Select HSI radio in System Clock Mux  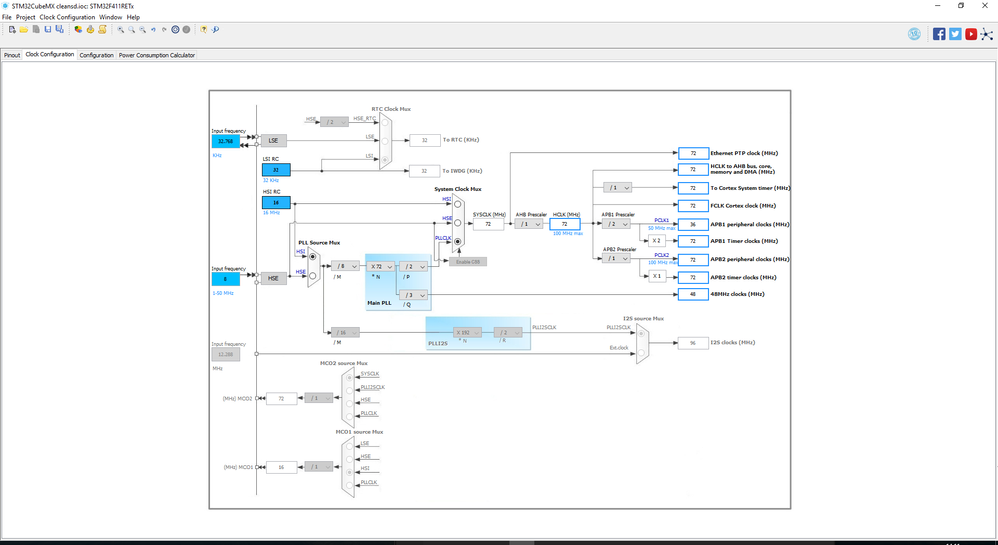coord(457,204)
